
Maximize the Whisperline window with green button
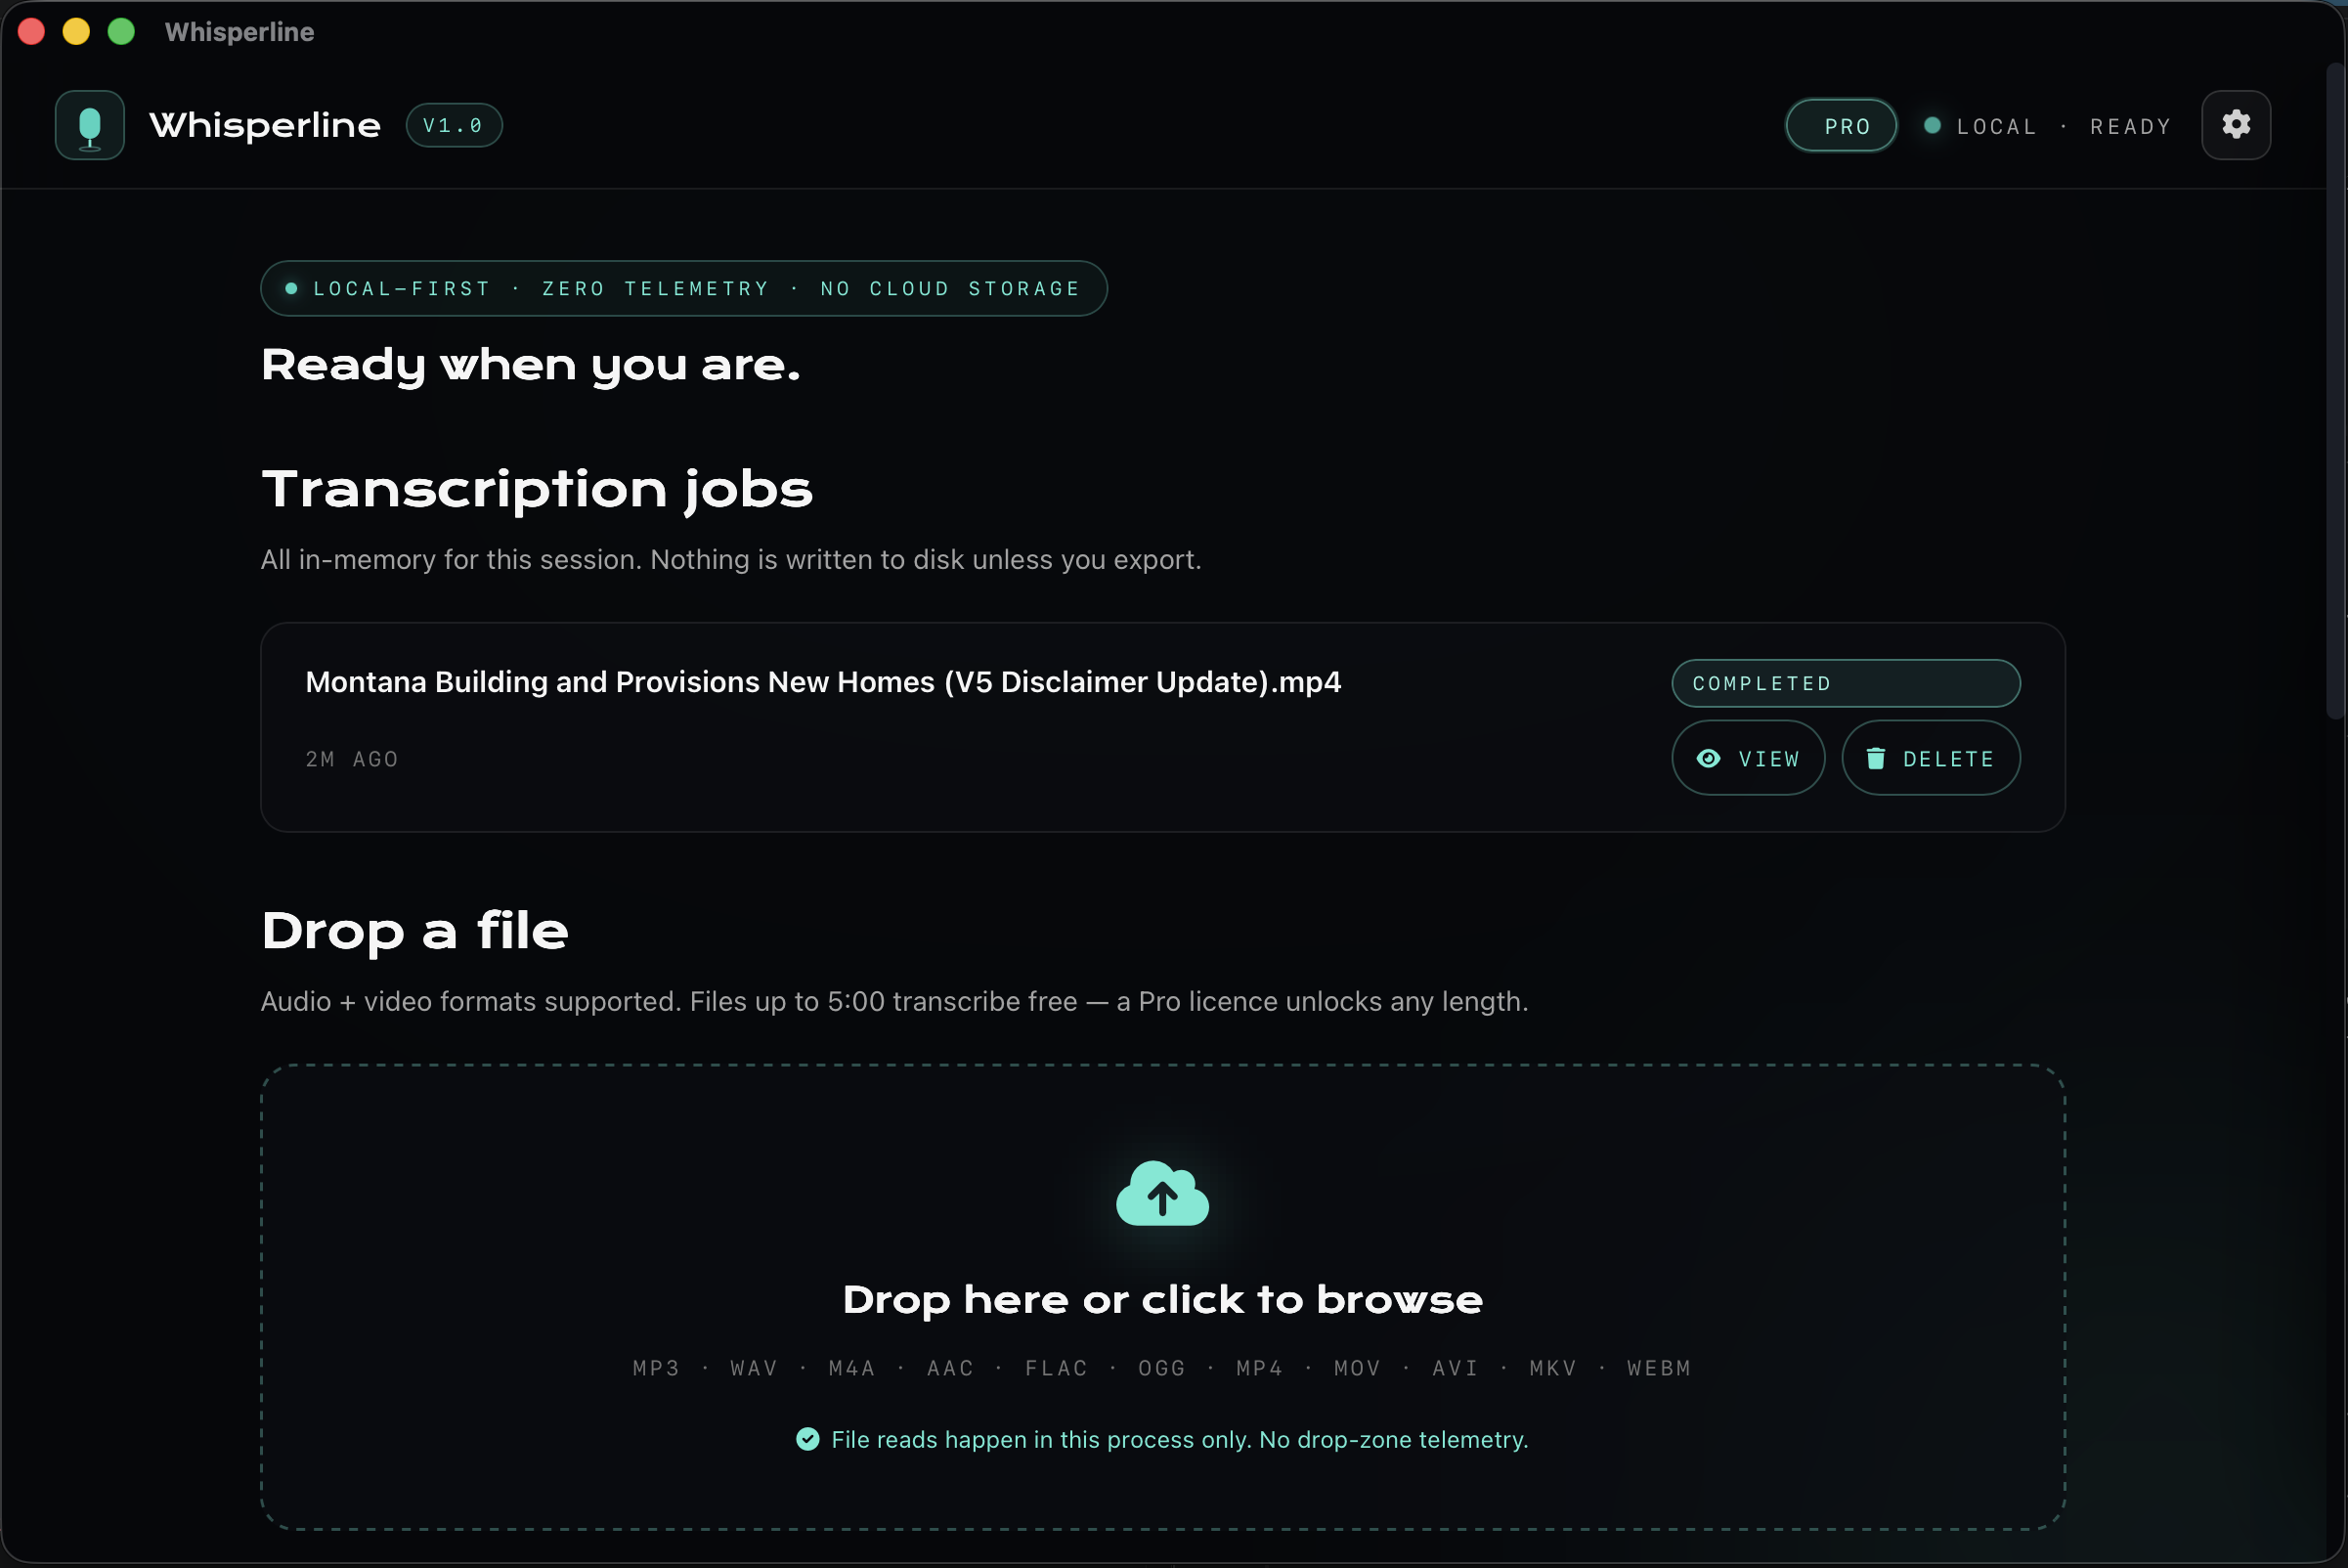[121, 32]
